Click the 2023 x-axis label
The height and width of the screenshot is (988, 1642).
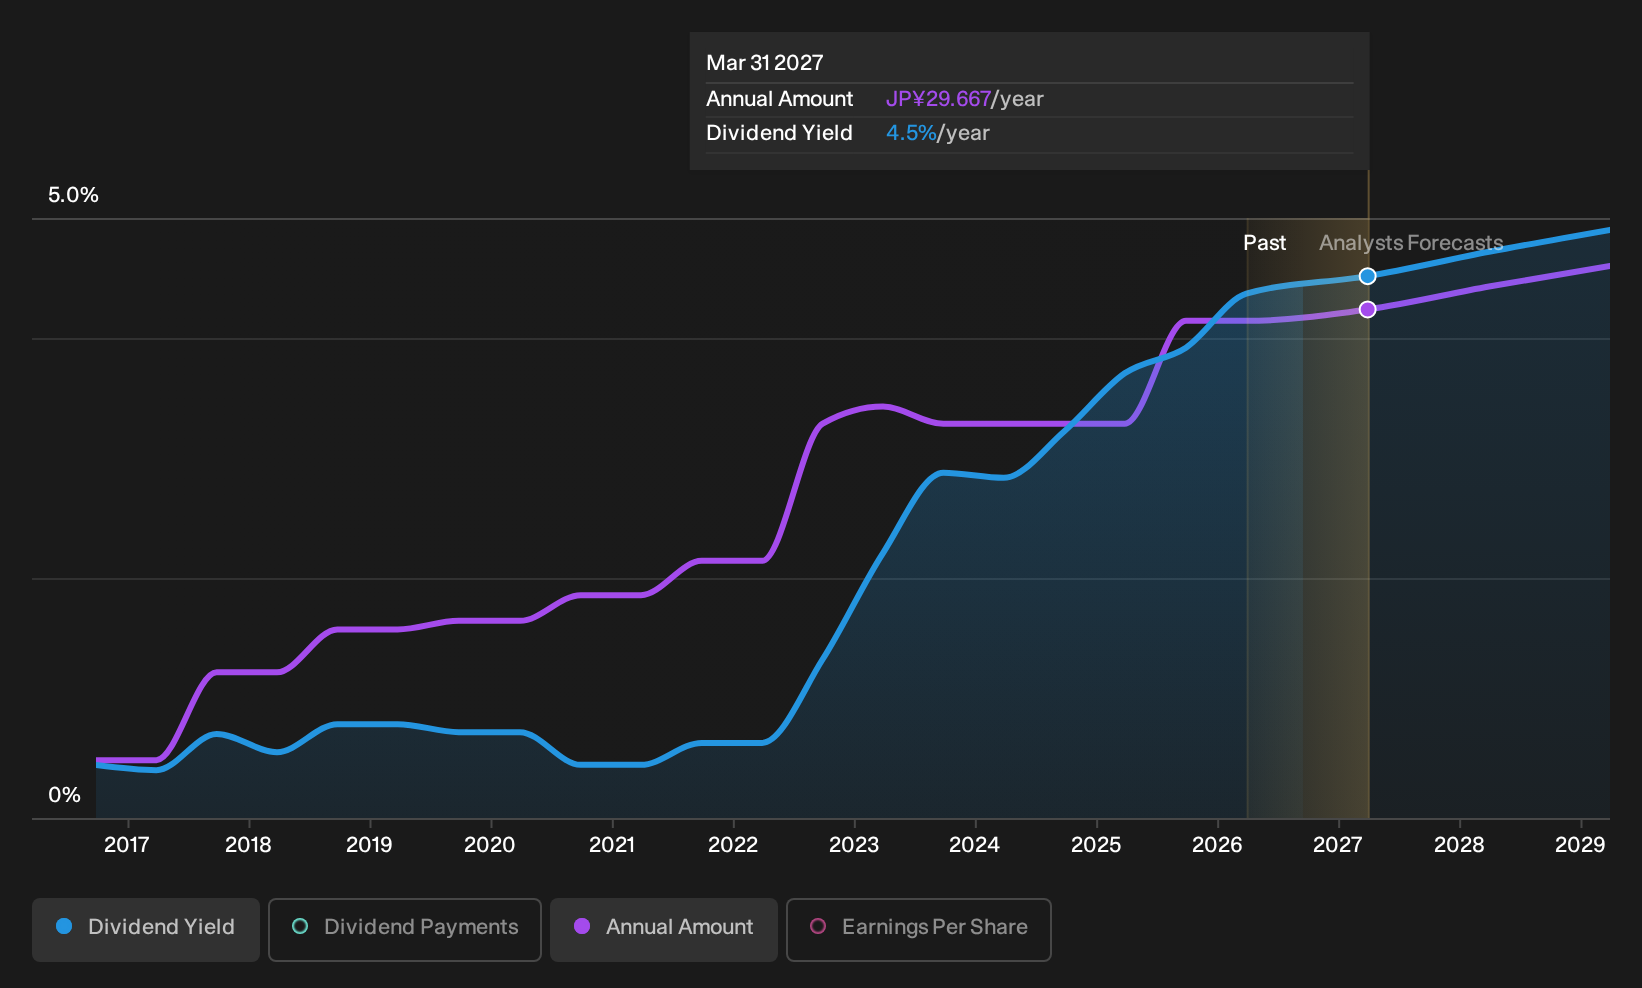854,845
